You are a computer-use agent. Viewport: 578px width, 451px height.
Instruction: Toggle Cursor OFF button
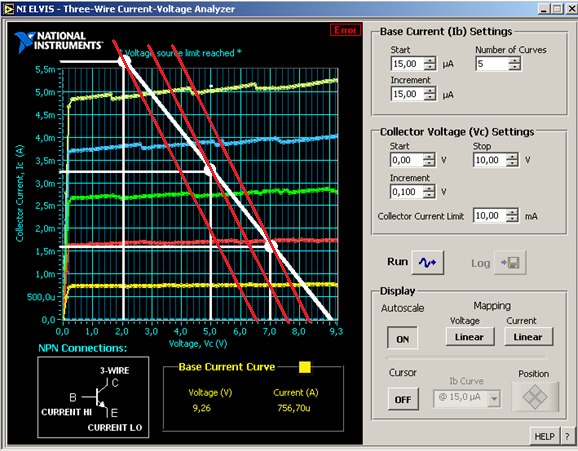pos(403,399)
